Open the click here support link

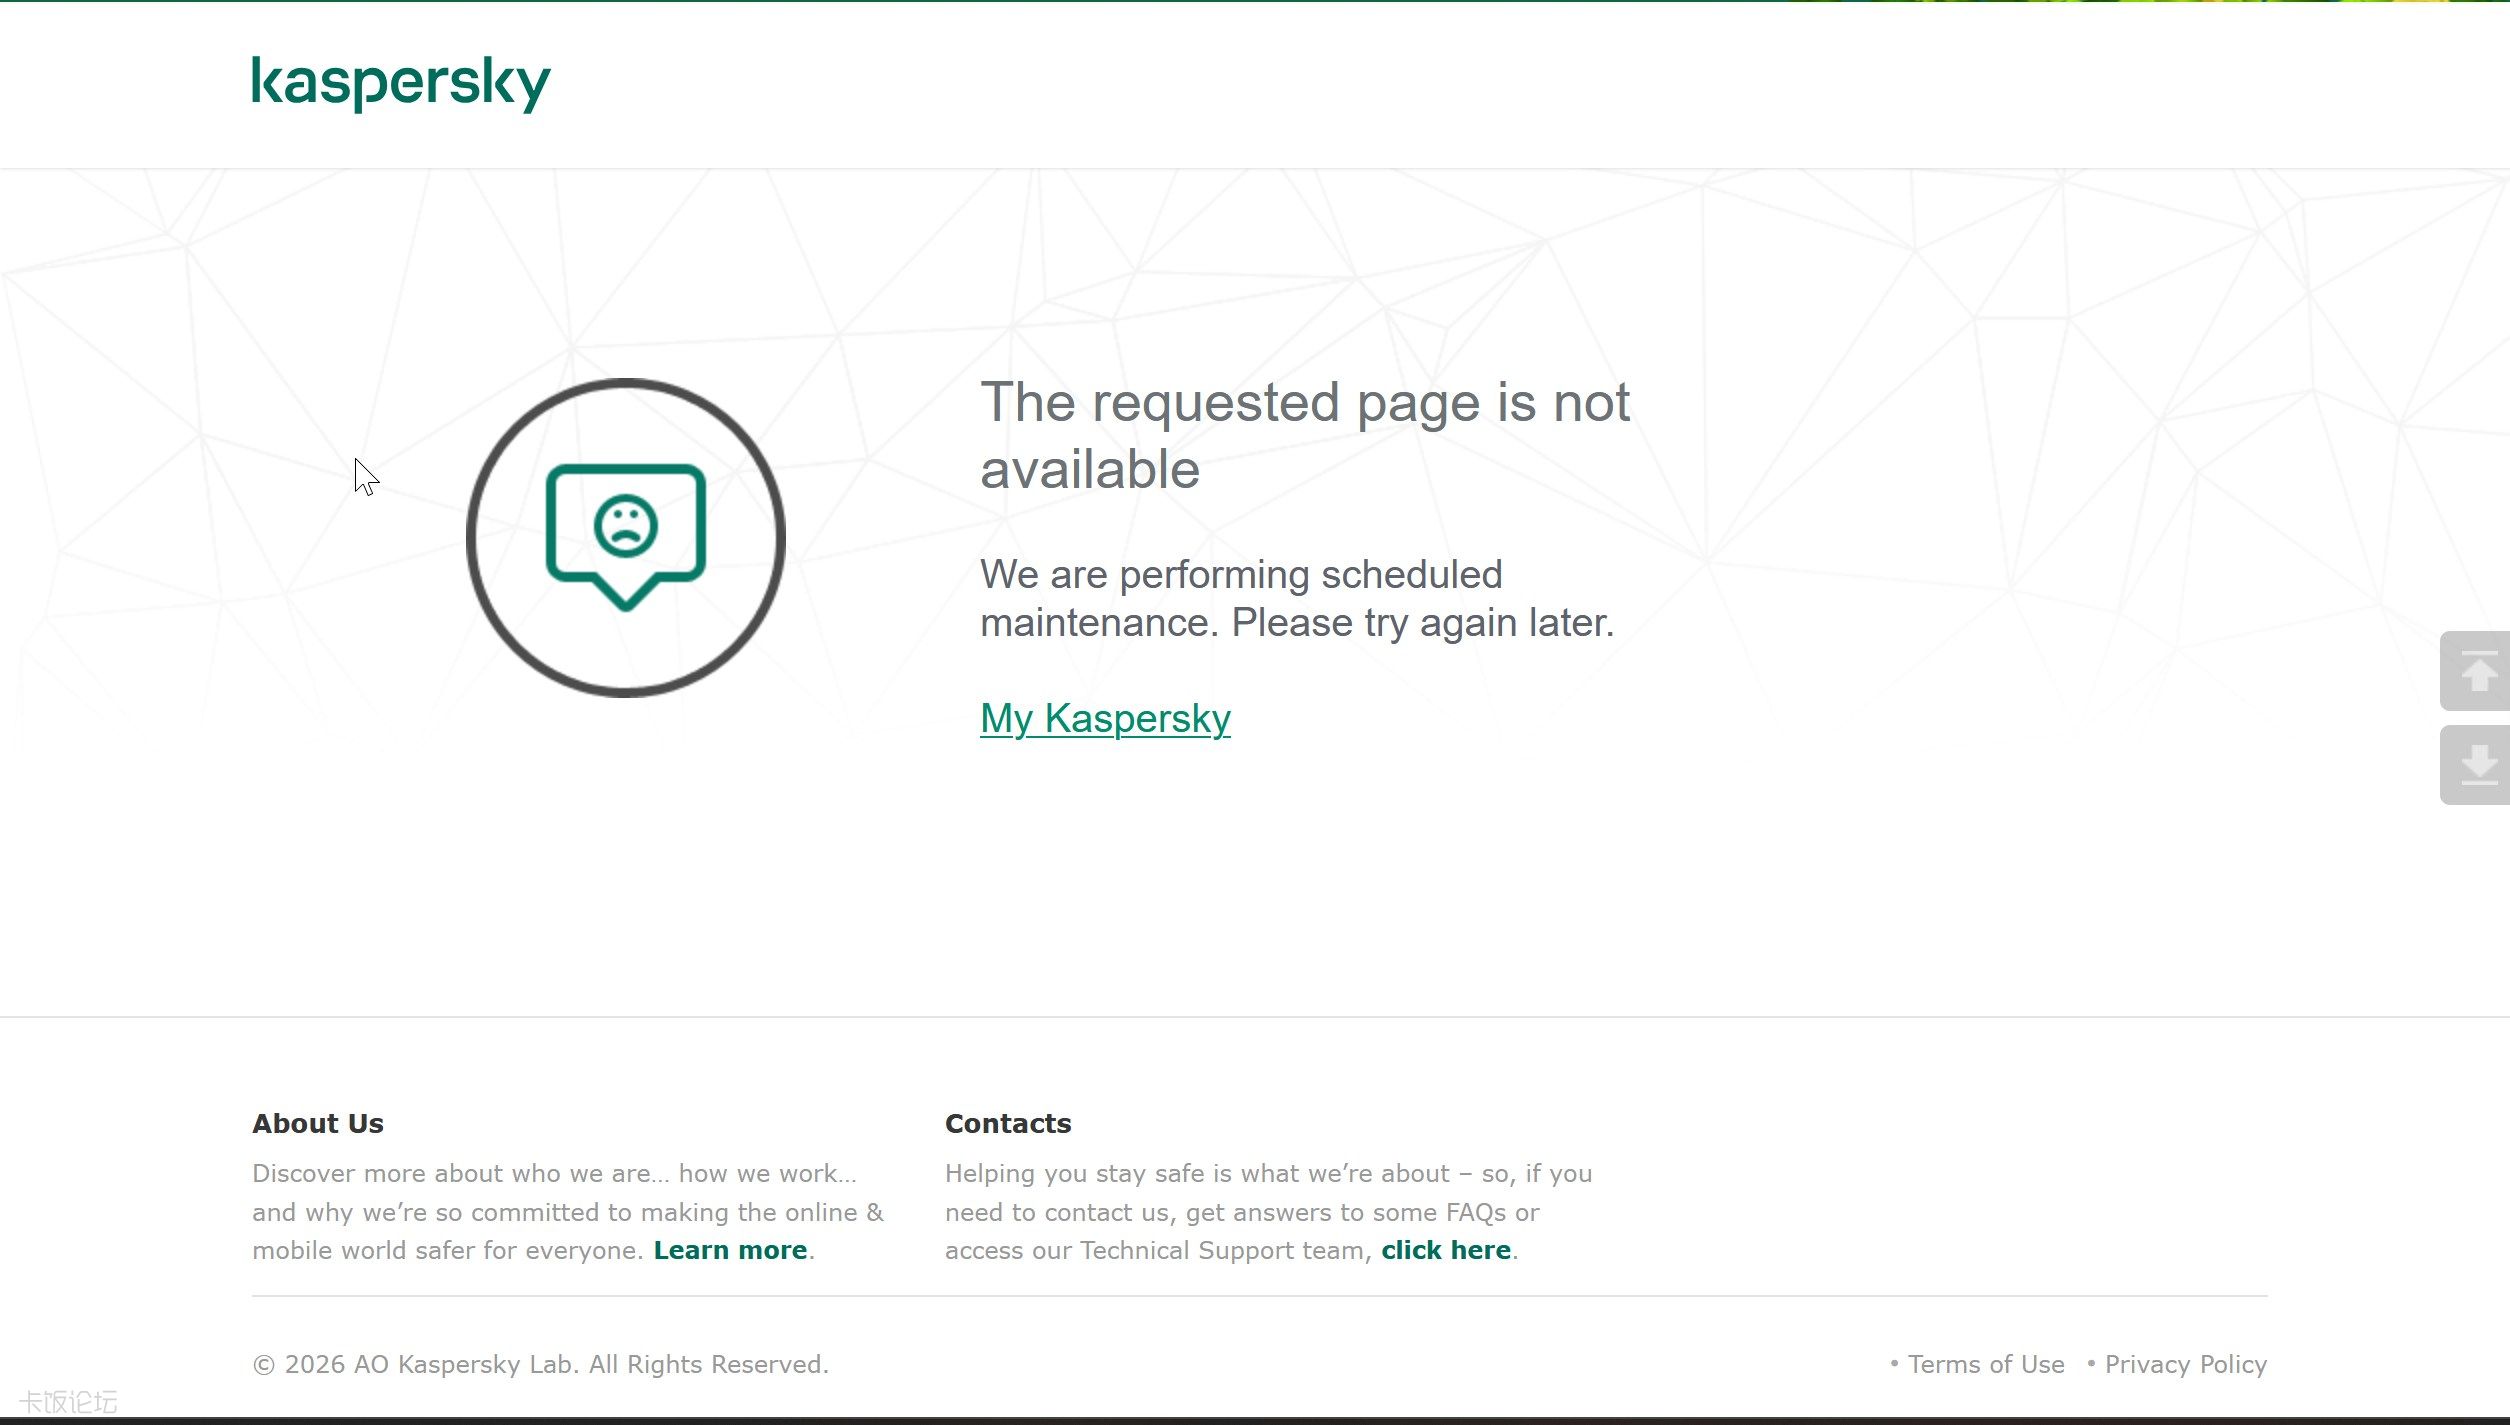click(x=1446, y=1250)
